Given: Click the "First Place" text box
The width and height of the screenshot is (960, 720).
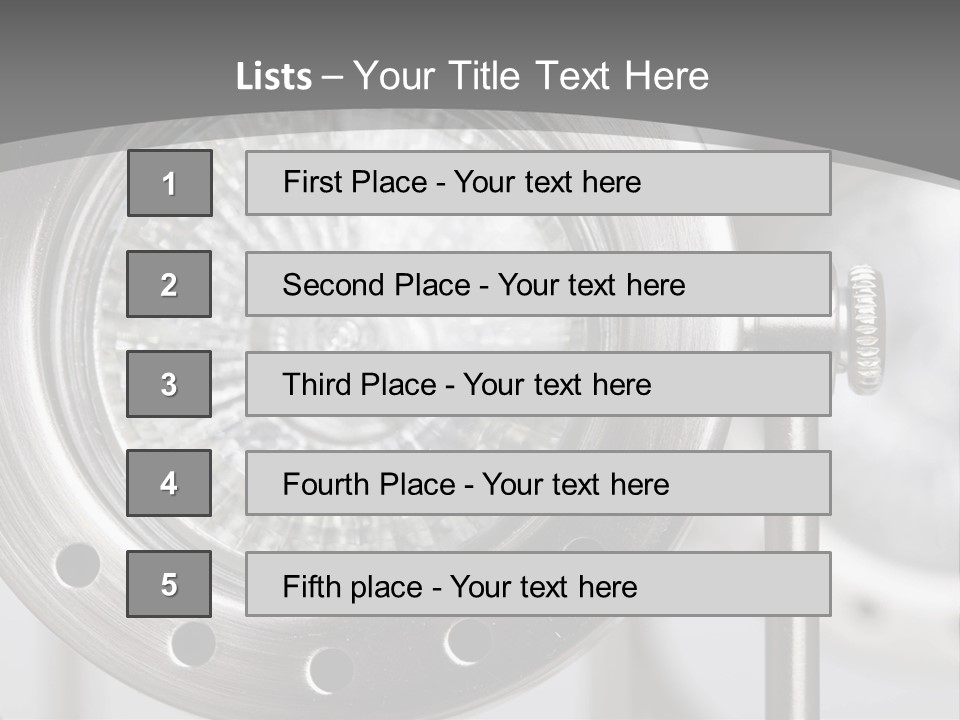Looking at the screenshot, I should click(538, 183).
